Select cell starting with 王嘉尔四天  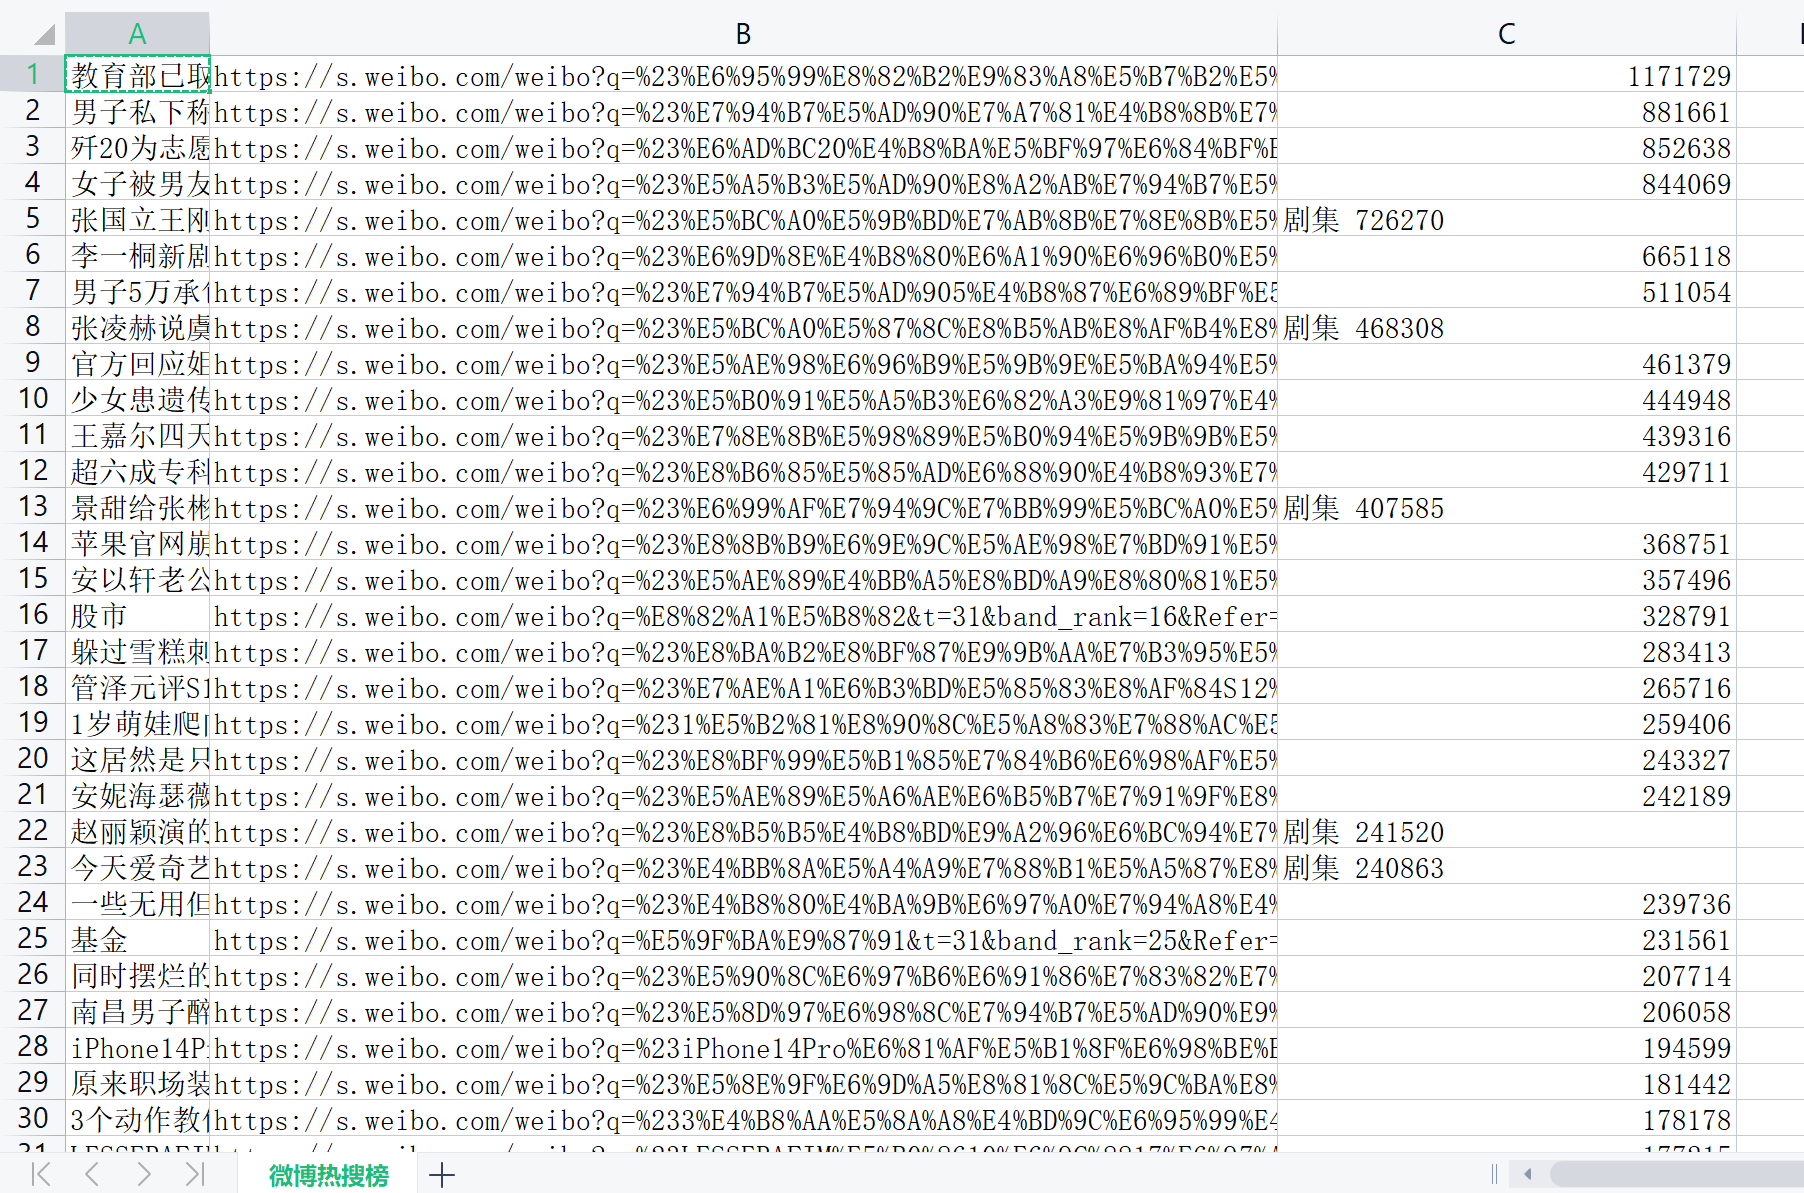click(x=138, y=435)
